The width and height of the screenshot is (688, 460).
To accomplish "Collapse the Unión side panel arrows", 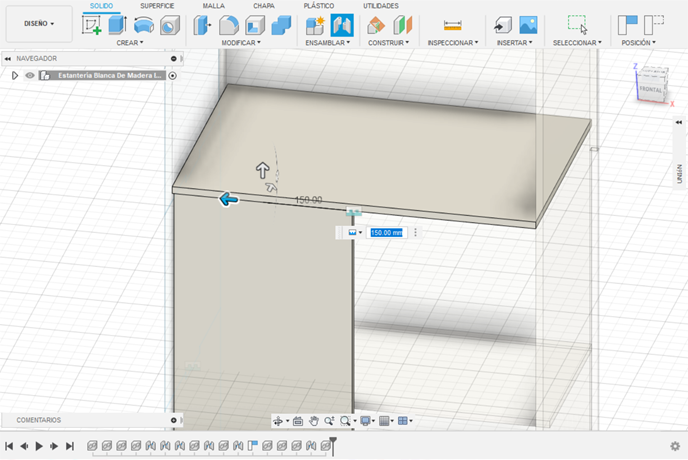I will [x=679, y=122].
